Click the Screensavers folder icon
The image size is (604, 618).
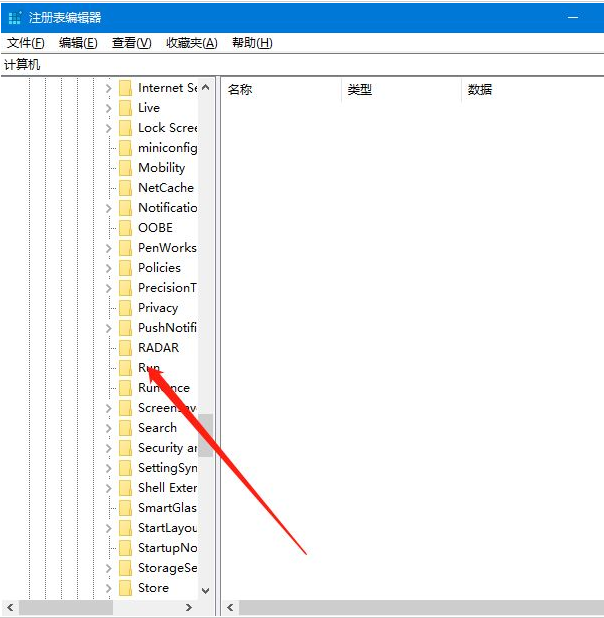click(x=125, y=408)
